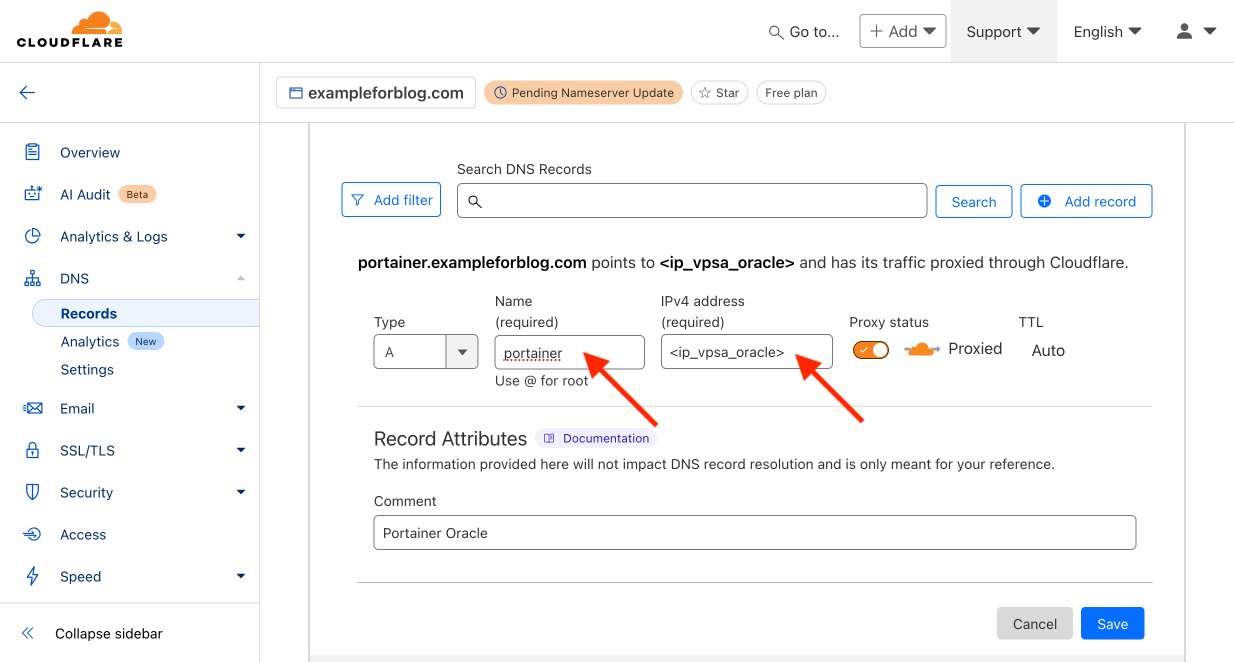The width and height of the screenshot is (1234, 662).
Task: Open DNS Settings in the sidebar
Action: coord(87,369)
